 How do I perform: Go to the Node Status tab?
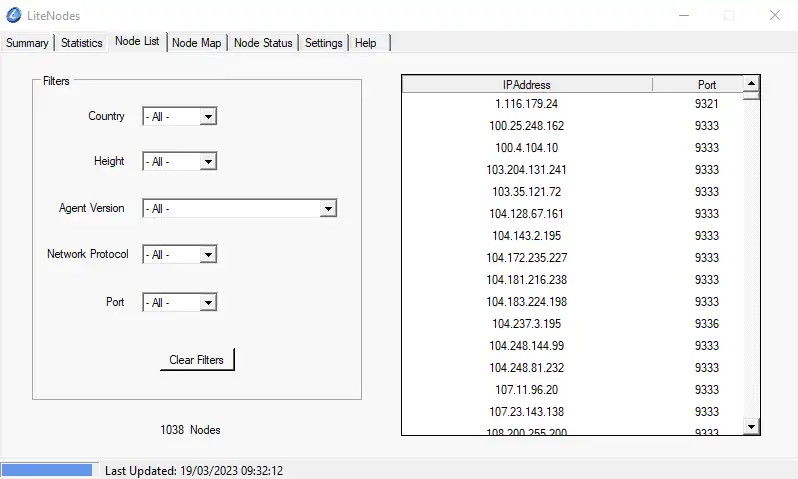tap(263, 43)
